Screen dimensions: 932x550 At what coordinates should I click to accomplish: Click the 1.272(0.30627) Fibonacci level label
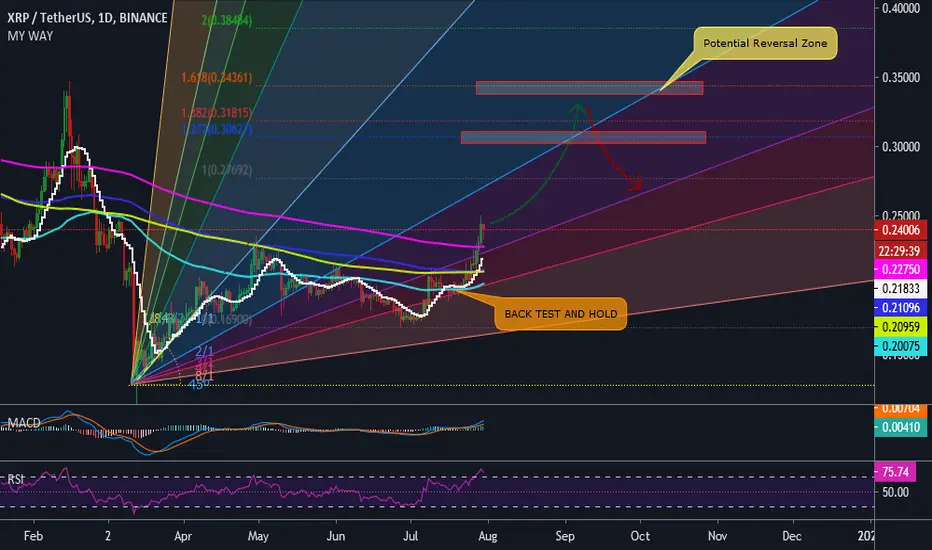(x=216, y=129)
